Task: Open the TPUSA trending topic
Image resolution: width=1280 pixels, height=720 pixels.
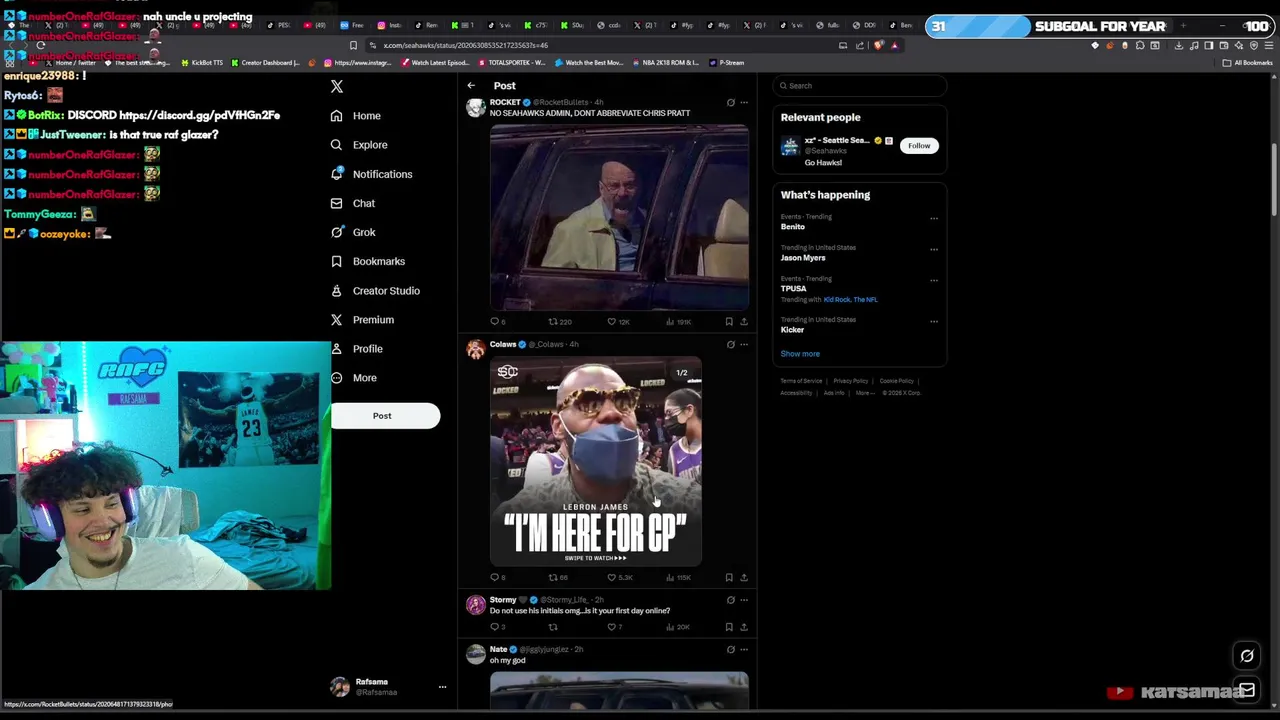Action: (793, 289)
